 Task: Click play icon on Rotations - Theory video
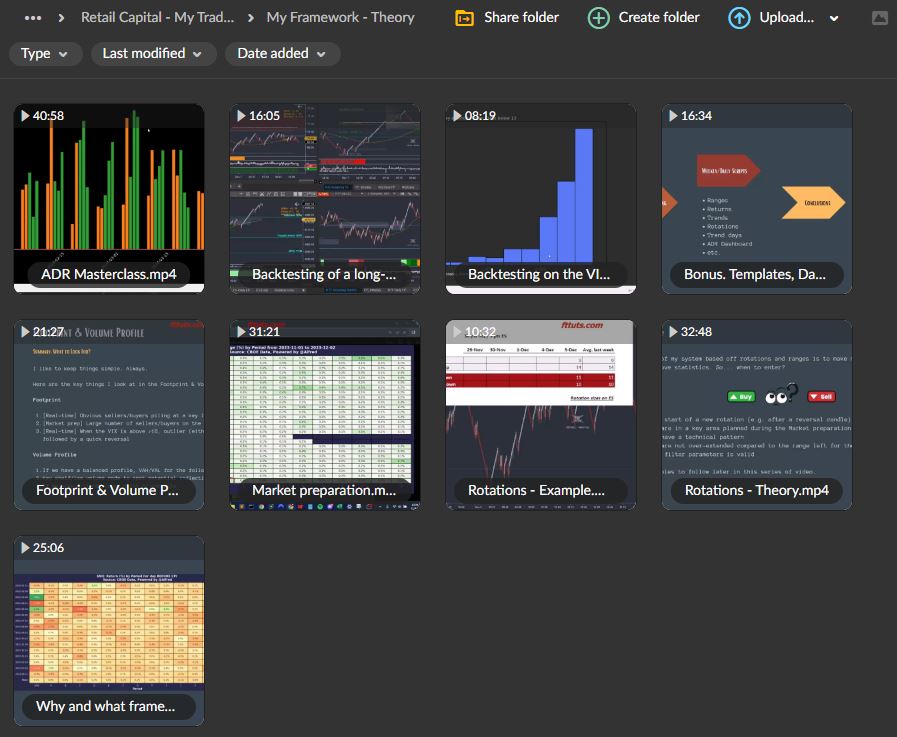(672, 332)
